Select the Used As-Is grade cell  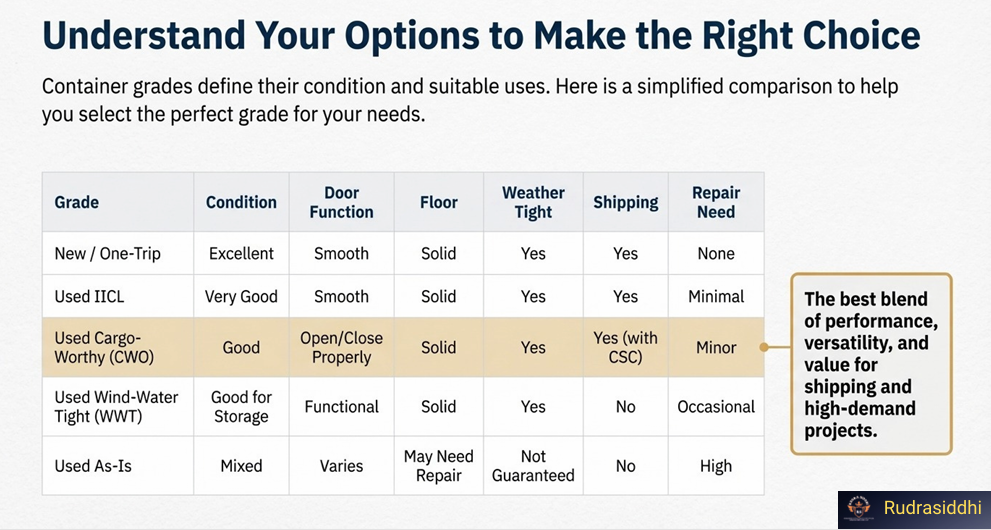[x=93, y=466]
